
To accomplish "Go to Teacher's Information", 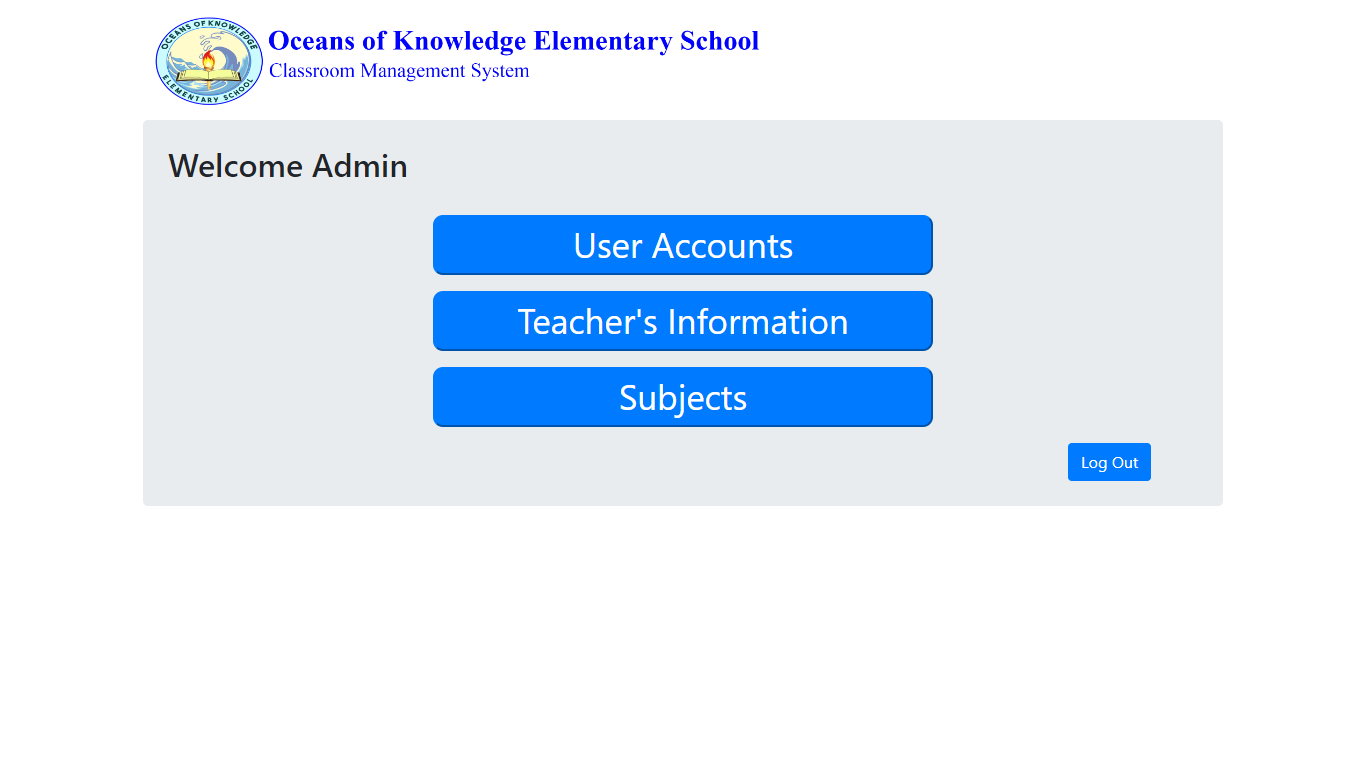I will (683, 321).
